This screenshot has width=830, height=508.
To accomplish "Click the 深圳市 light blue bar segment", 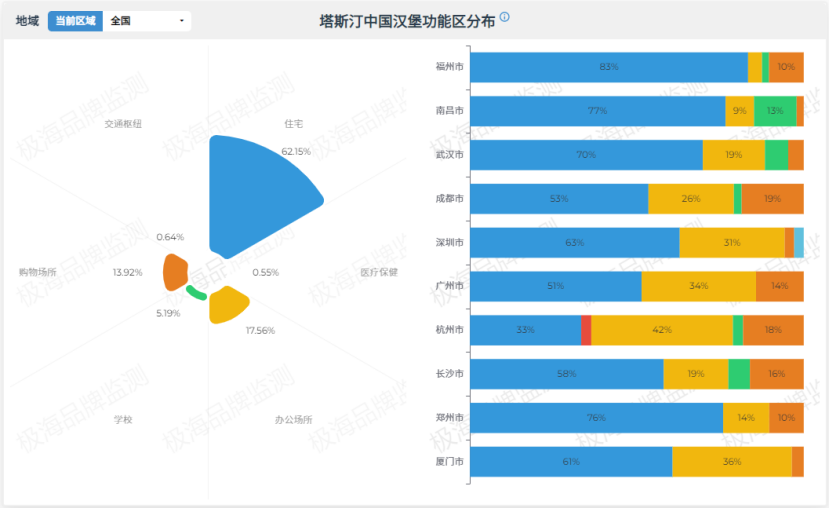I will click(x=799, y=243).
